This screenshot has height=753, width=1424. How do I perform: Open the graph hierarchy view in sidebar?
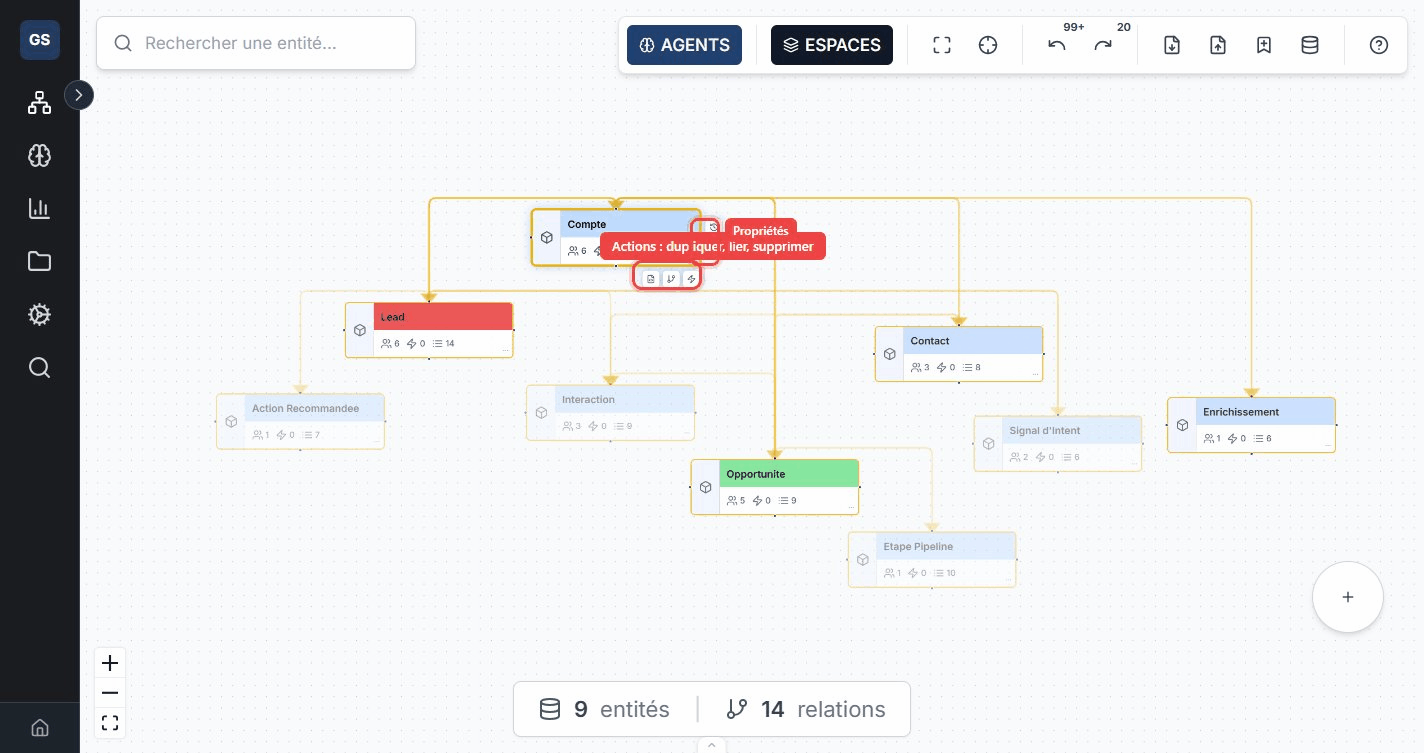click(x=39, y=102)
